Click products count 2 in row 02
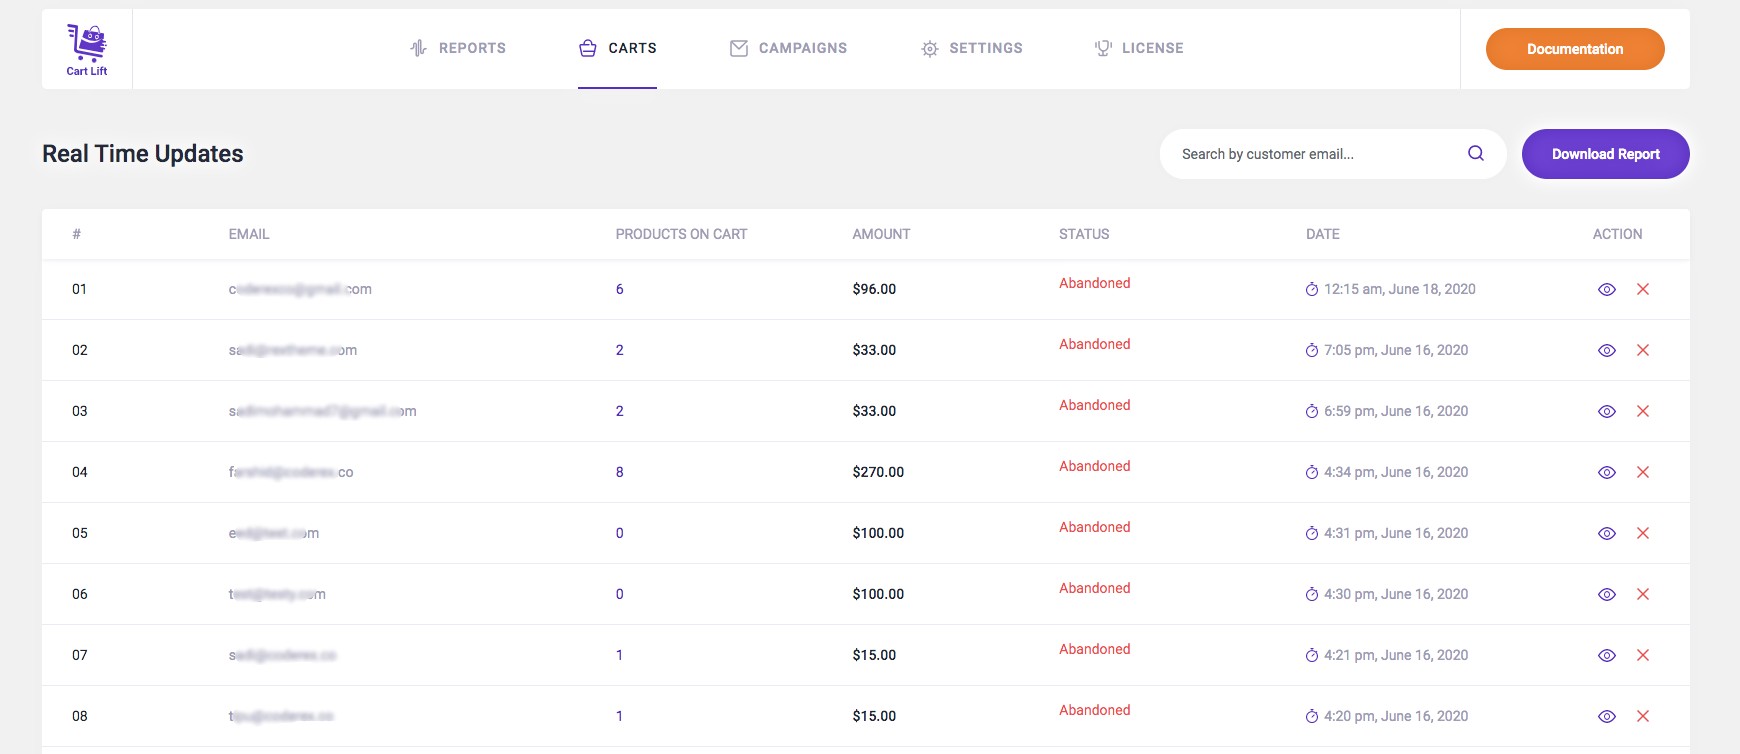 pos(620,350)
